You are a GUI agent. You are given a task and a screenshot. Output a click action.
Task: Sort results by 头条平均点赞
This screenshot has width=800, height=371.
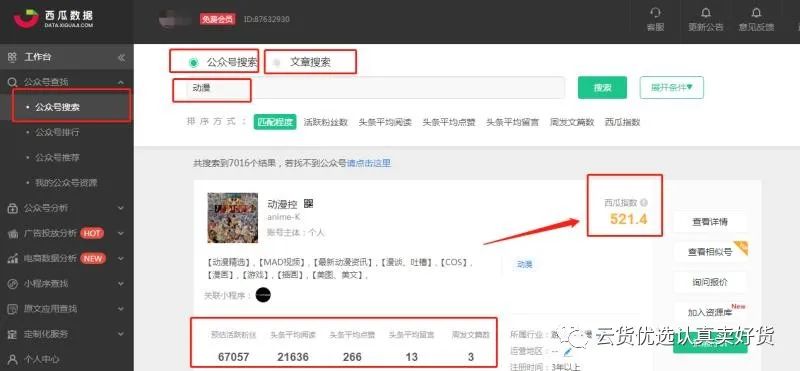448,122
